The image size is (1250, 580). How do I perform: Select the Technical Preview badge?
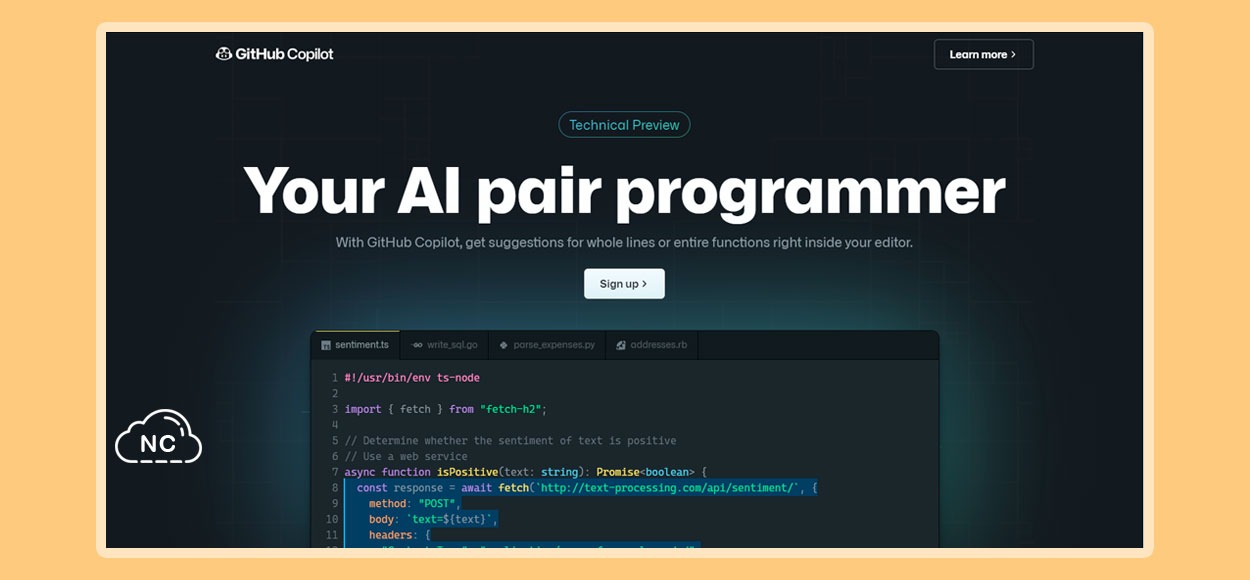[624, 125]
